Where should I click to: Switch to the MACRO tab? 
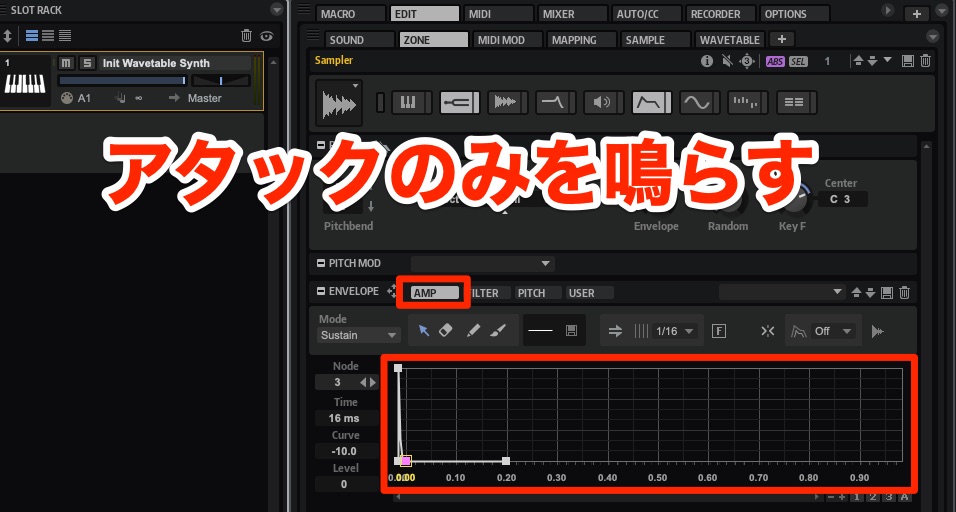(x=351, y=13)
